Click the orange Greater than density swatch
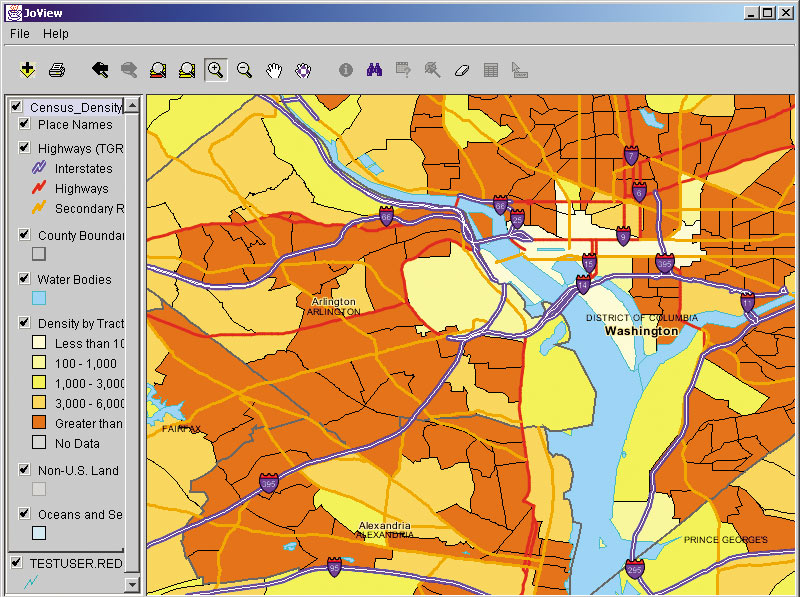This screenshot has width=800, height=597. pos(39,423)
